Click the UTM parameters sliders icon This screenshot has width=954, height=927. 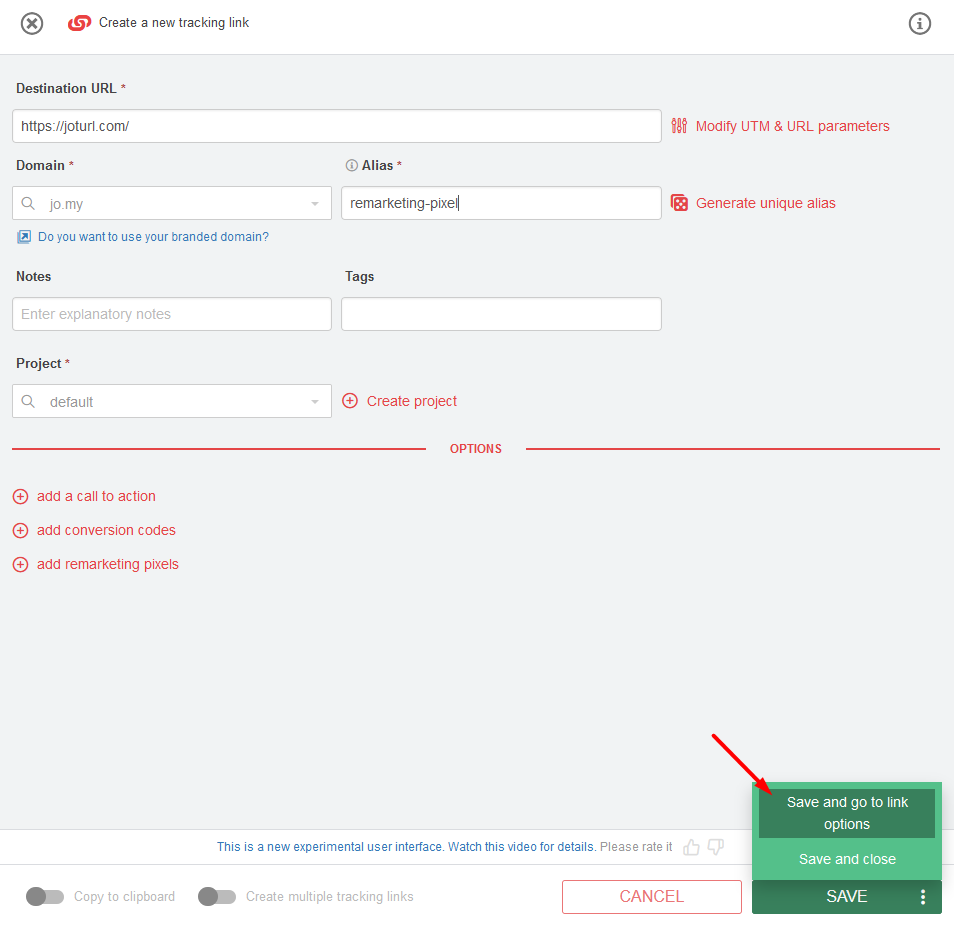679,126
